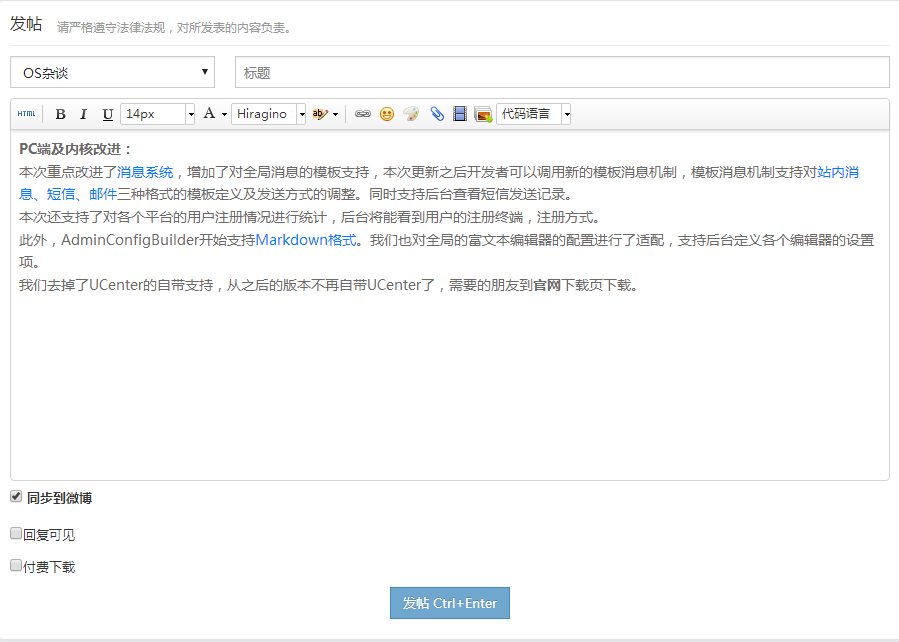Submit with 发帖 Ctrl+Enter button
This screenshot has width=899, height=642.
[x=450, y=603]
